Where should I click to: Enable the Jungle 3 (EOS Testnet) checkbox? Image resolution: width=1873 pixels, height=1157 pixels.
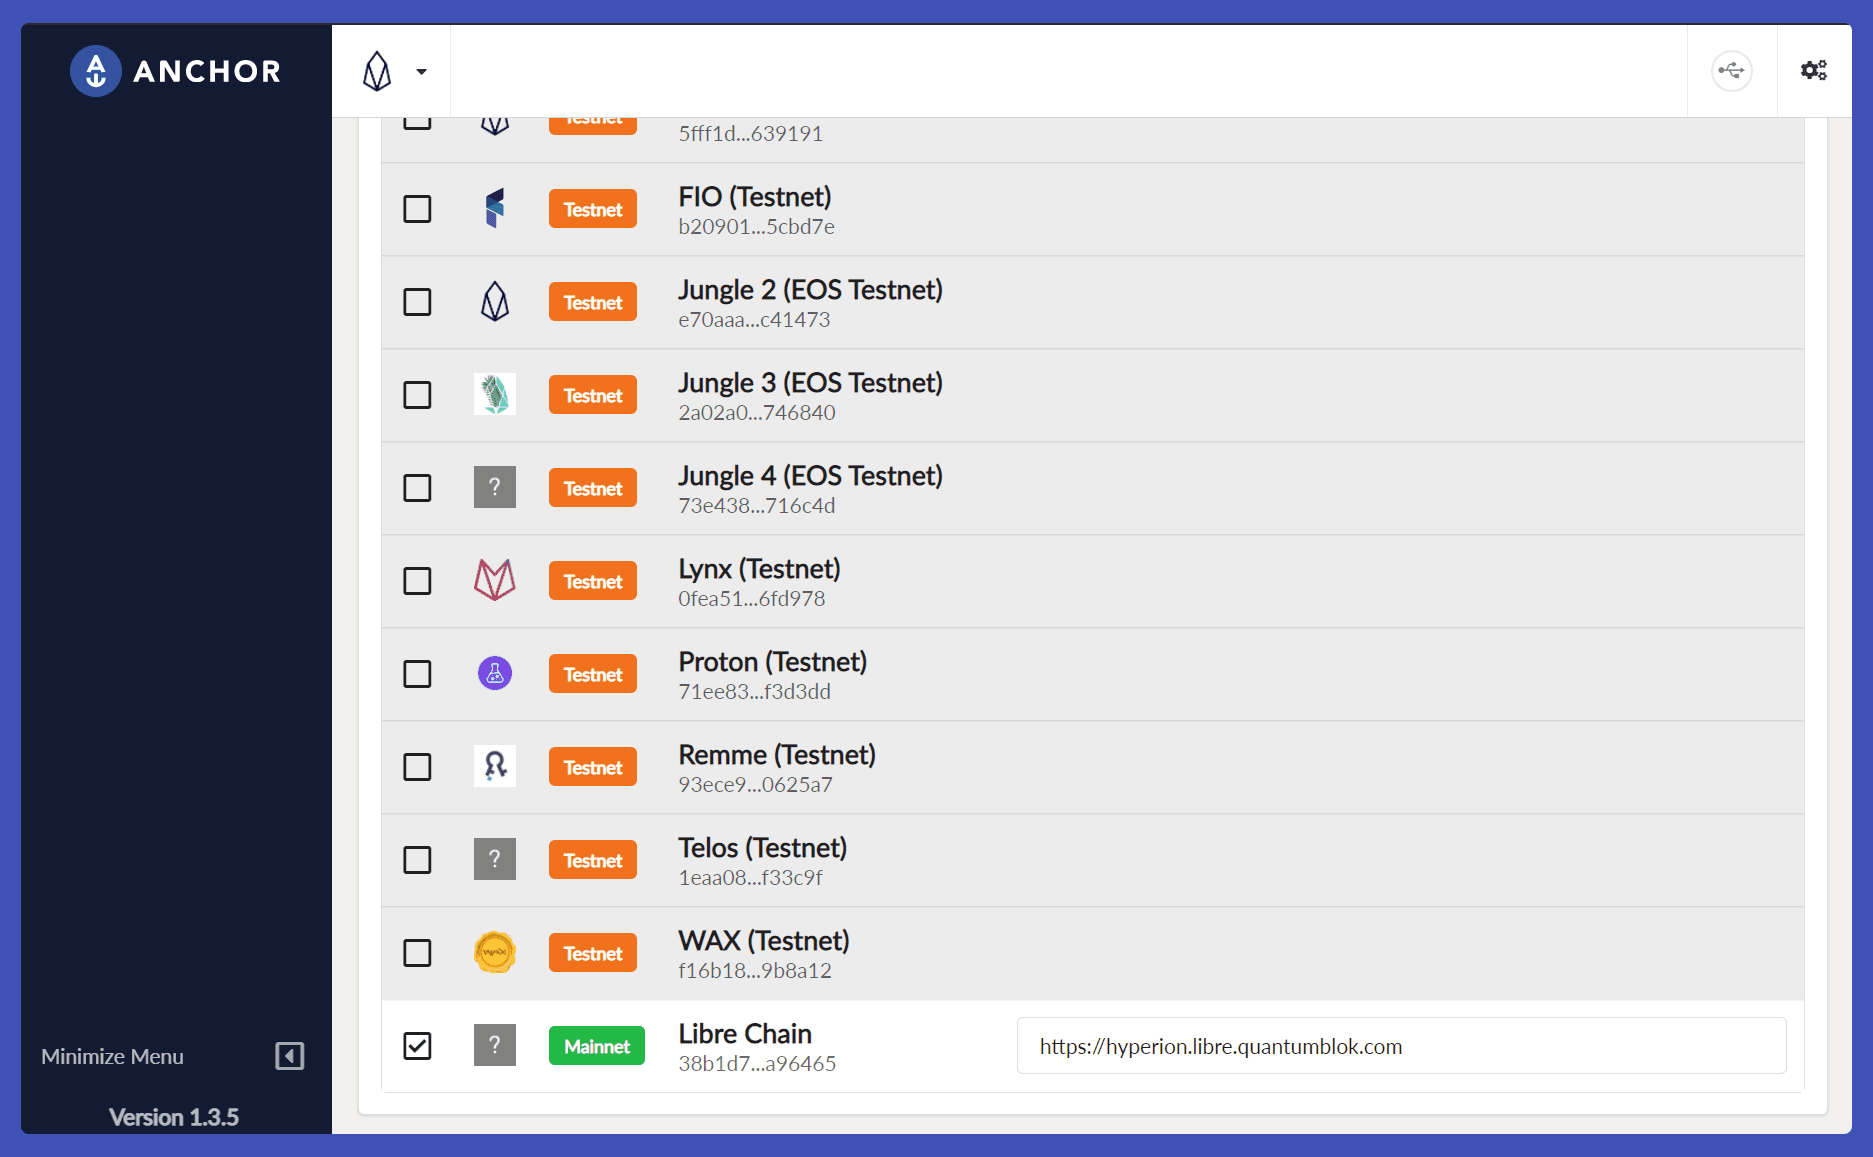pos(417,395)
